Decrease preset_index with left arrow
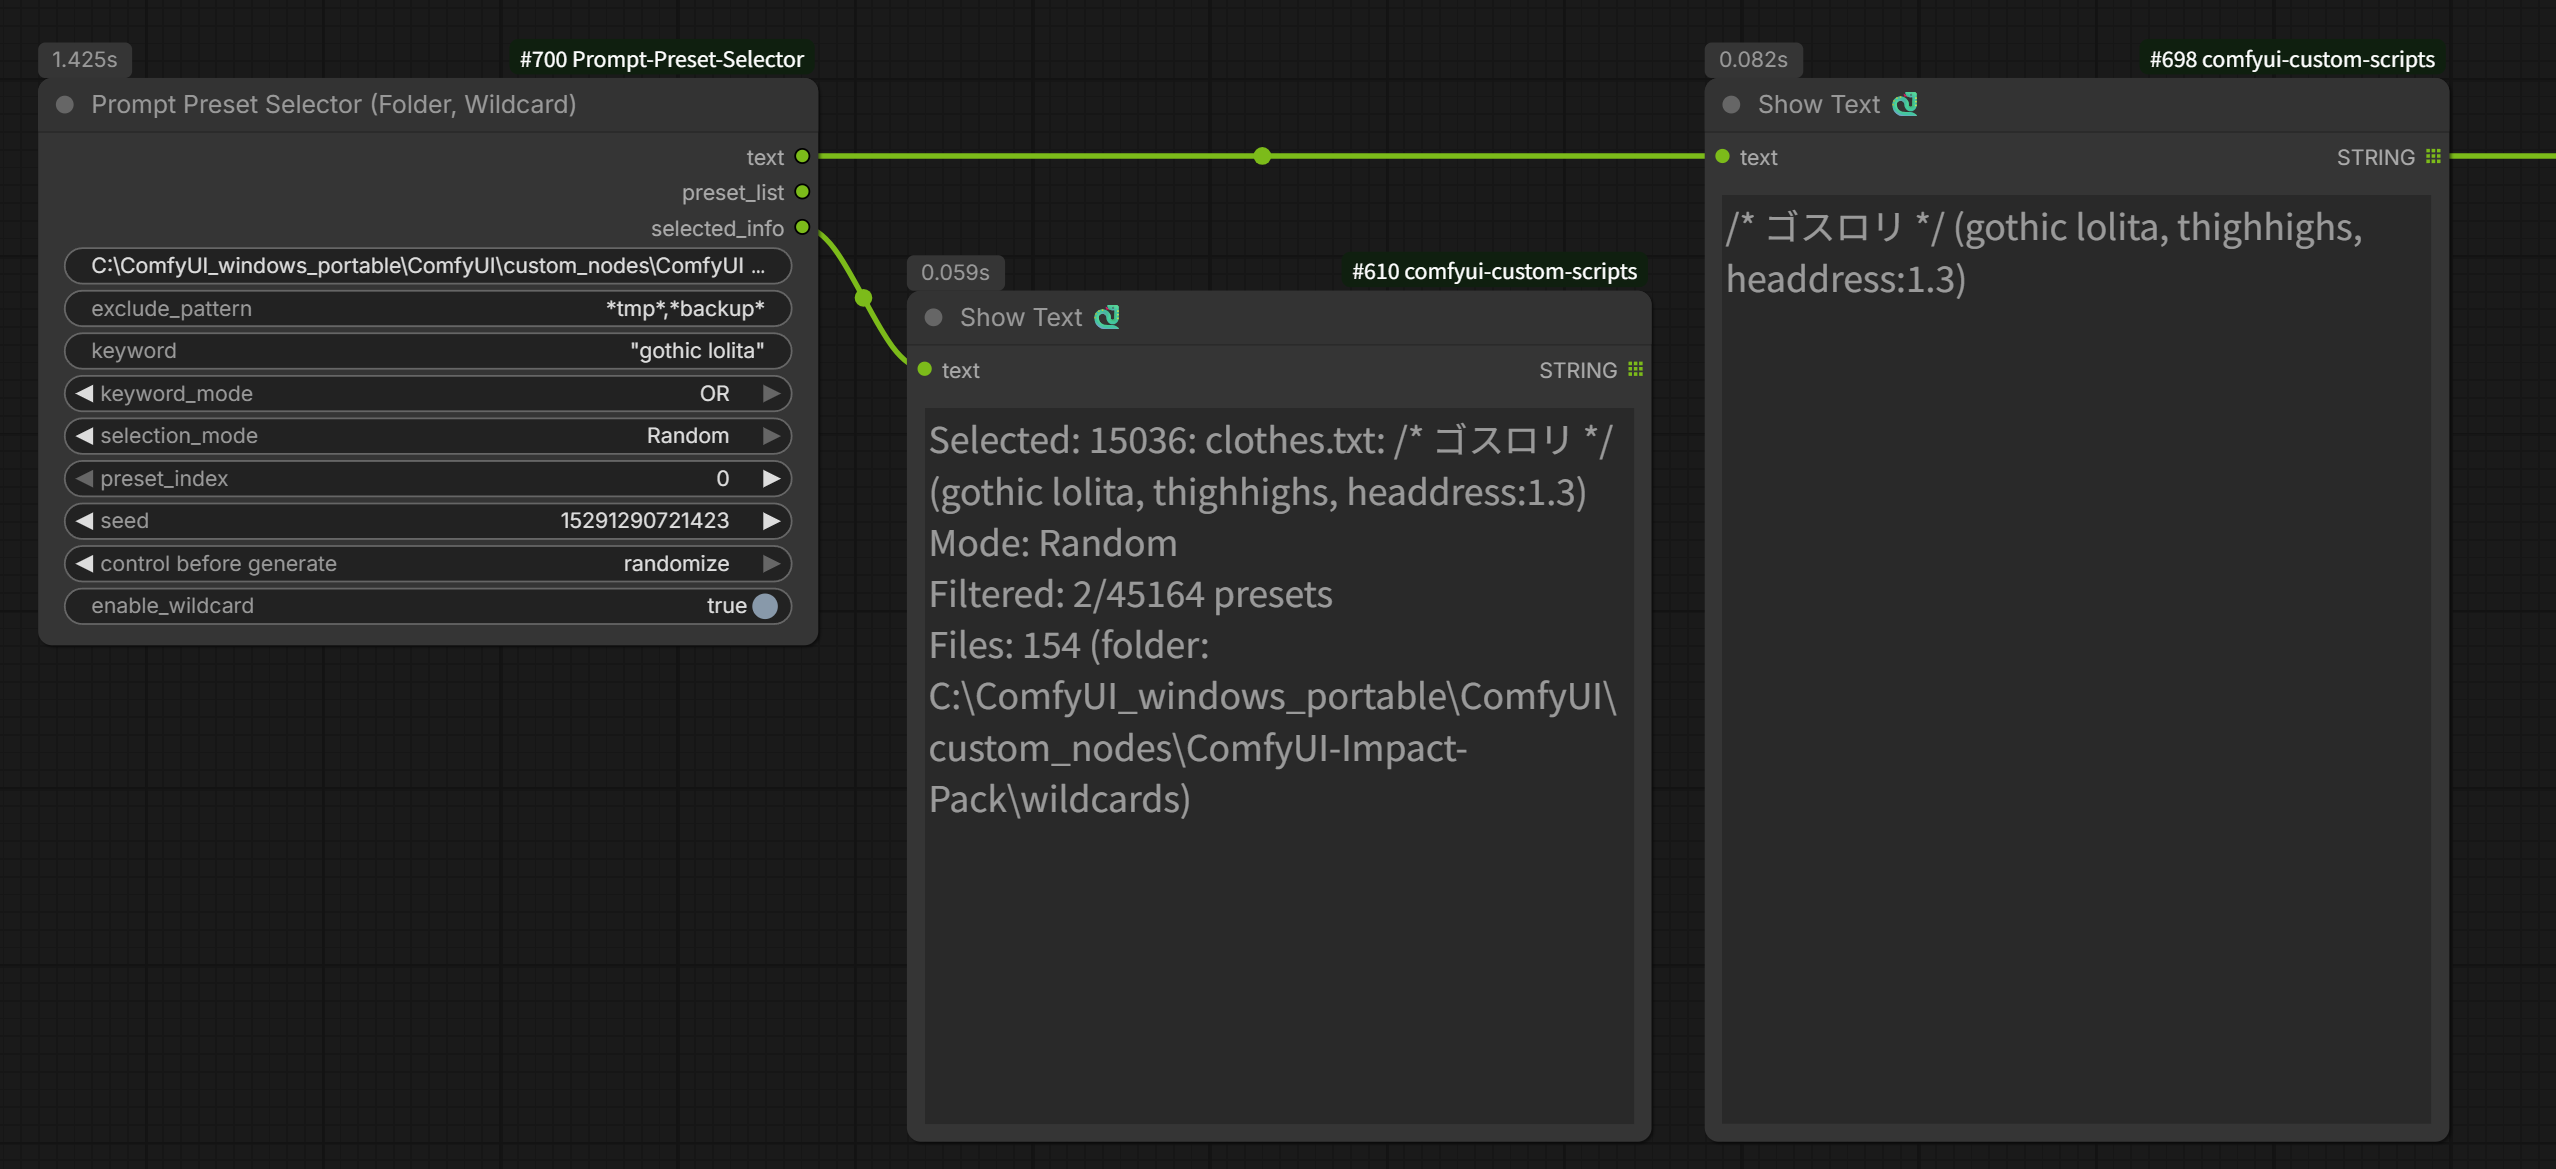Image resolution: width=2556 pixels, height=1169 pixels. coord(84,479)
